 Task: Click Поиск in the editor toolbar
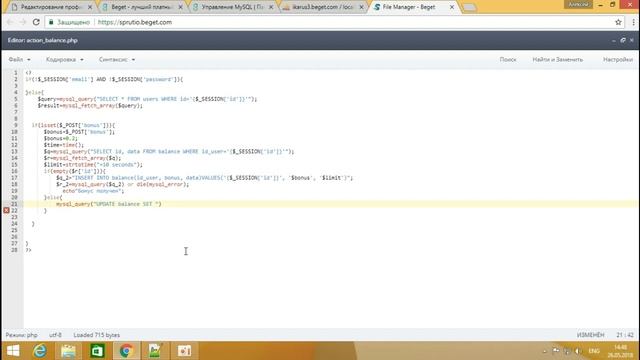pos(508,60)
